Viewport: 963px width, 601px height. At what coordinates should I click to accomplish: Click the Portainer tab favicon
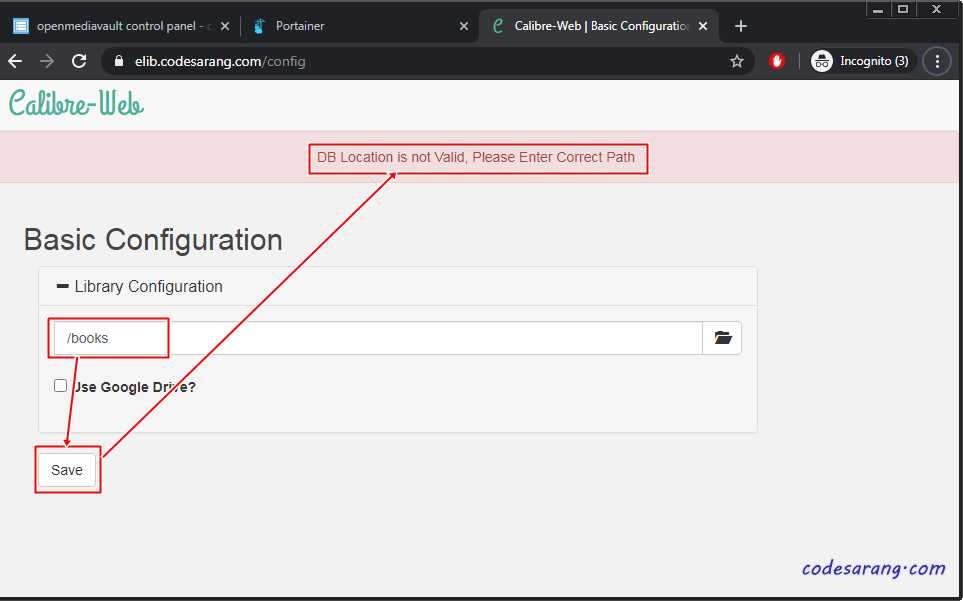(259, 26)
